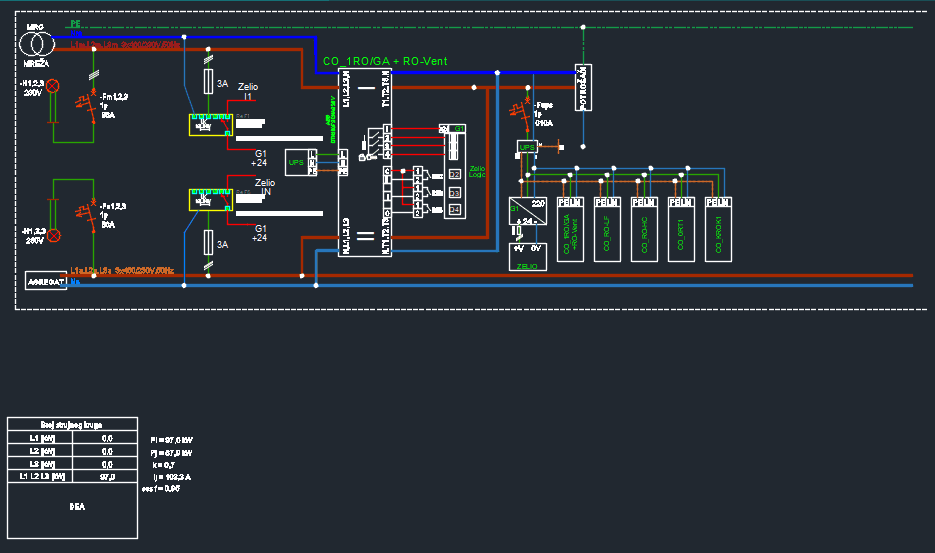Select the vertical POTROŠAČI box

click(x=584, y=87)
